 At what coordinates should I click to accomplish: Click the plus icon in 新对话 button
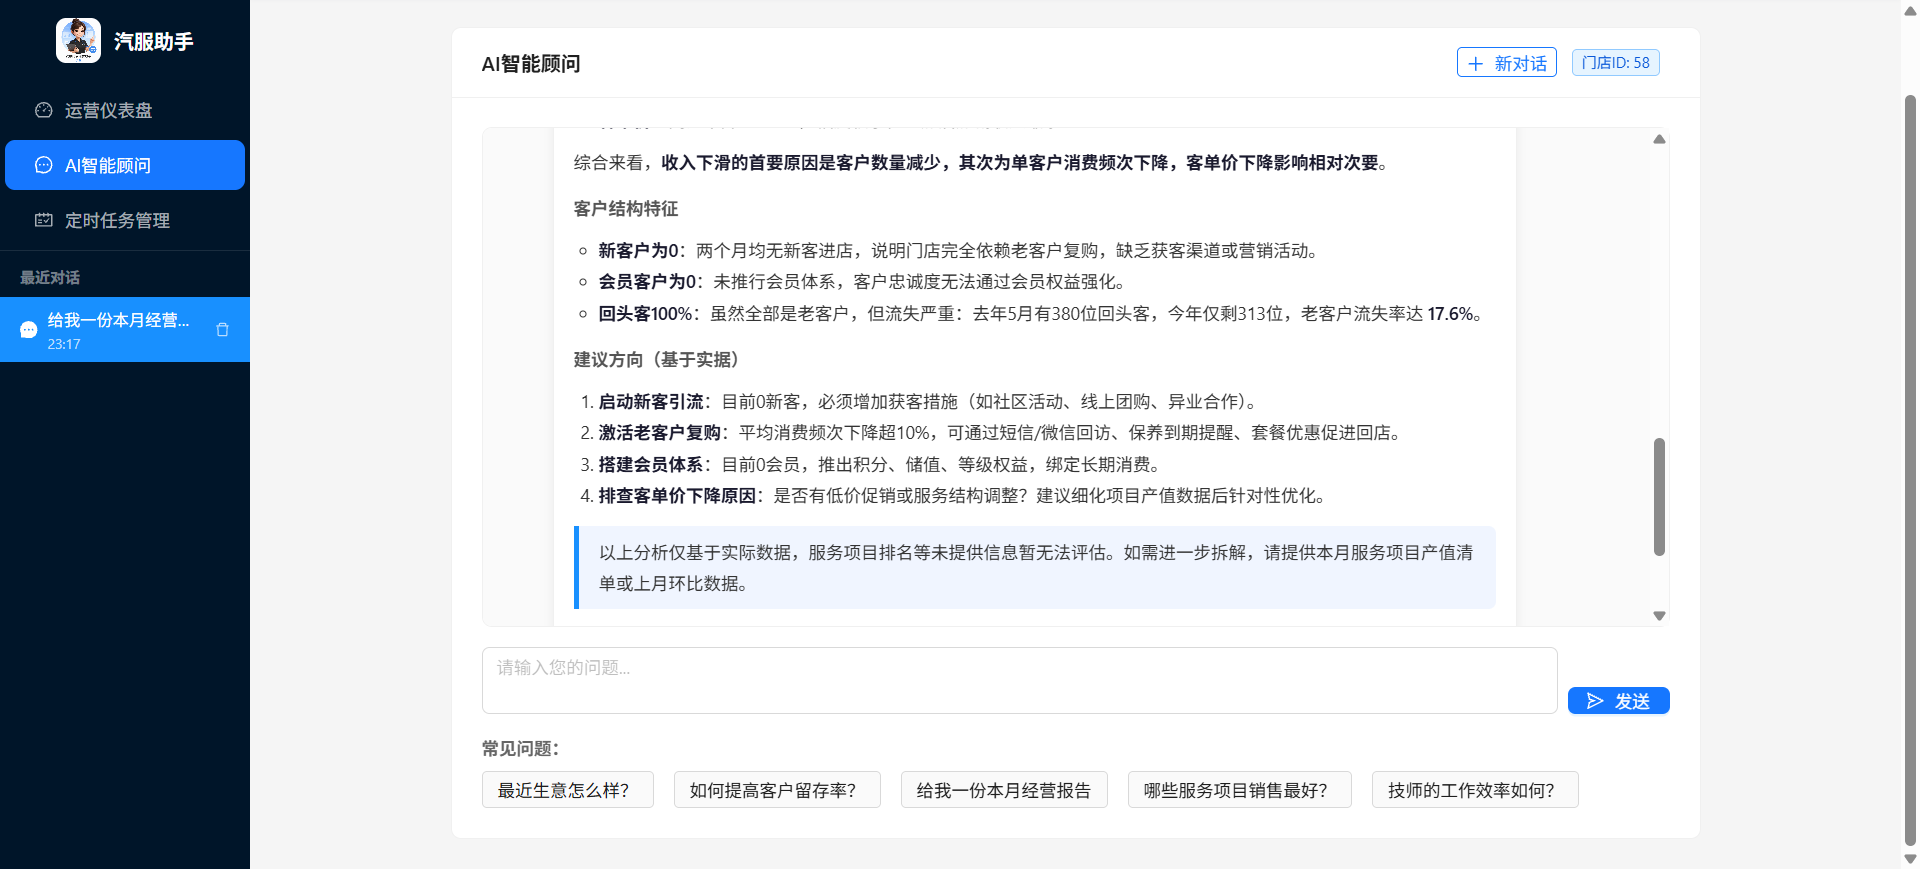point(1476,63)
